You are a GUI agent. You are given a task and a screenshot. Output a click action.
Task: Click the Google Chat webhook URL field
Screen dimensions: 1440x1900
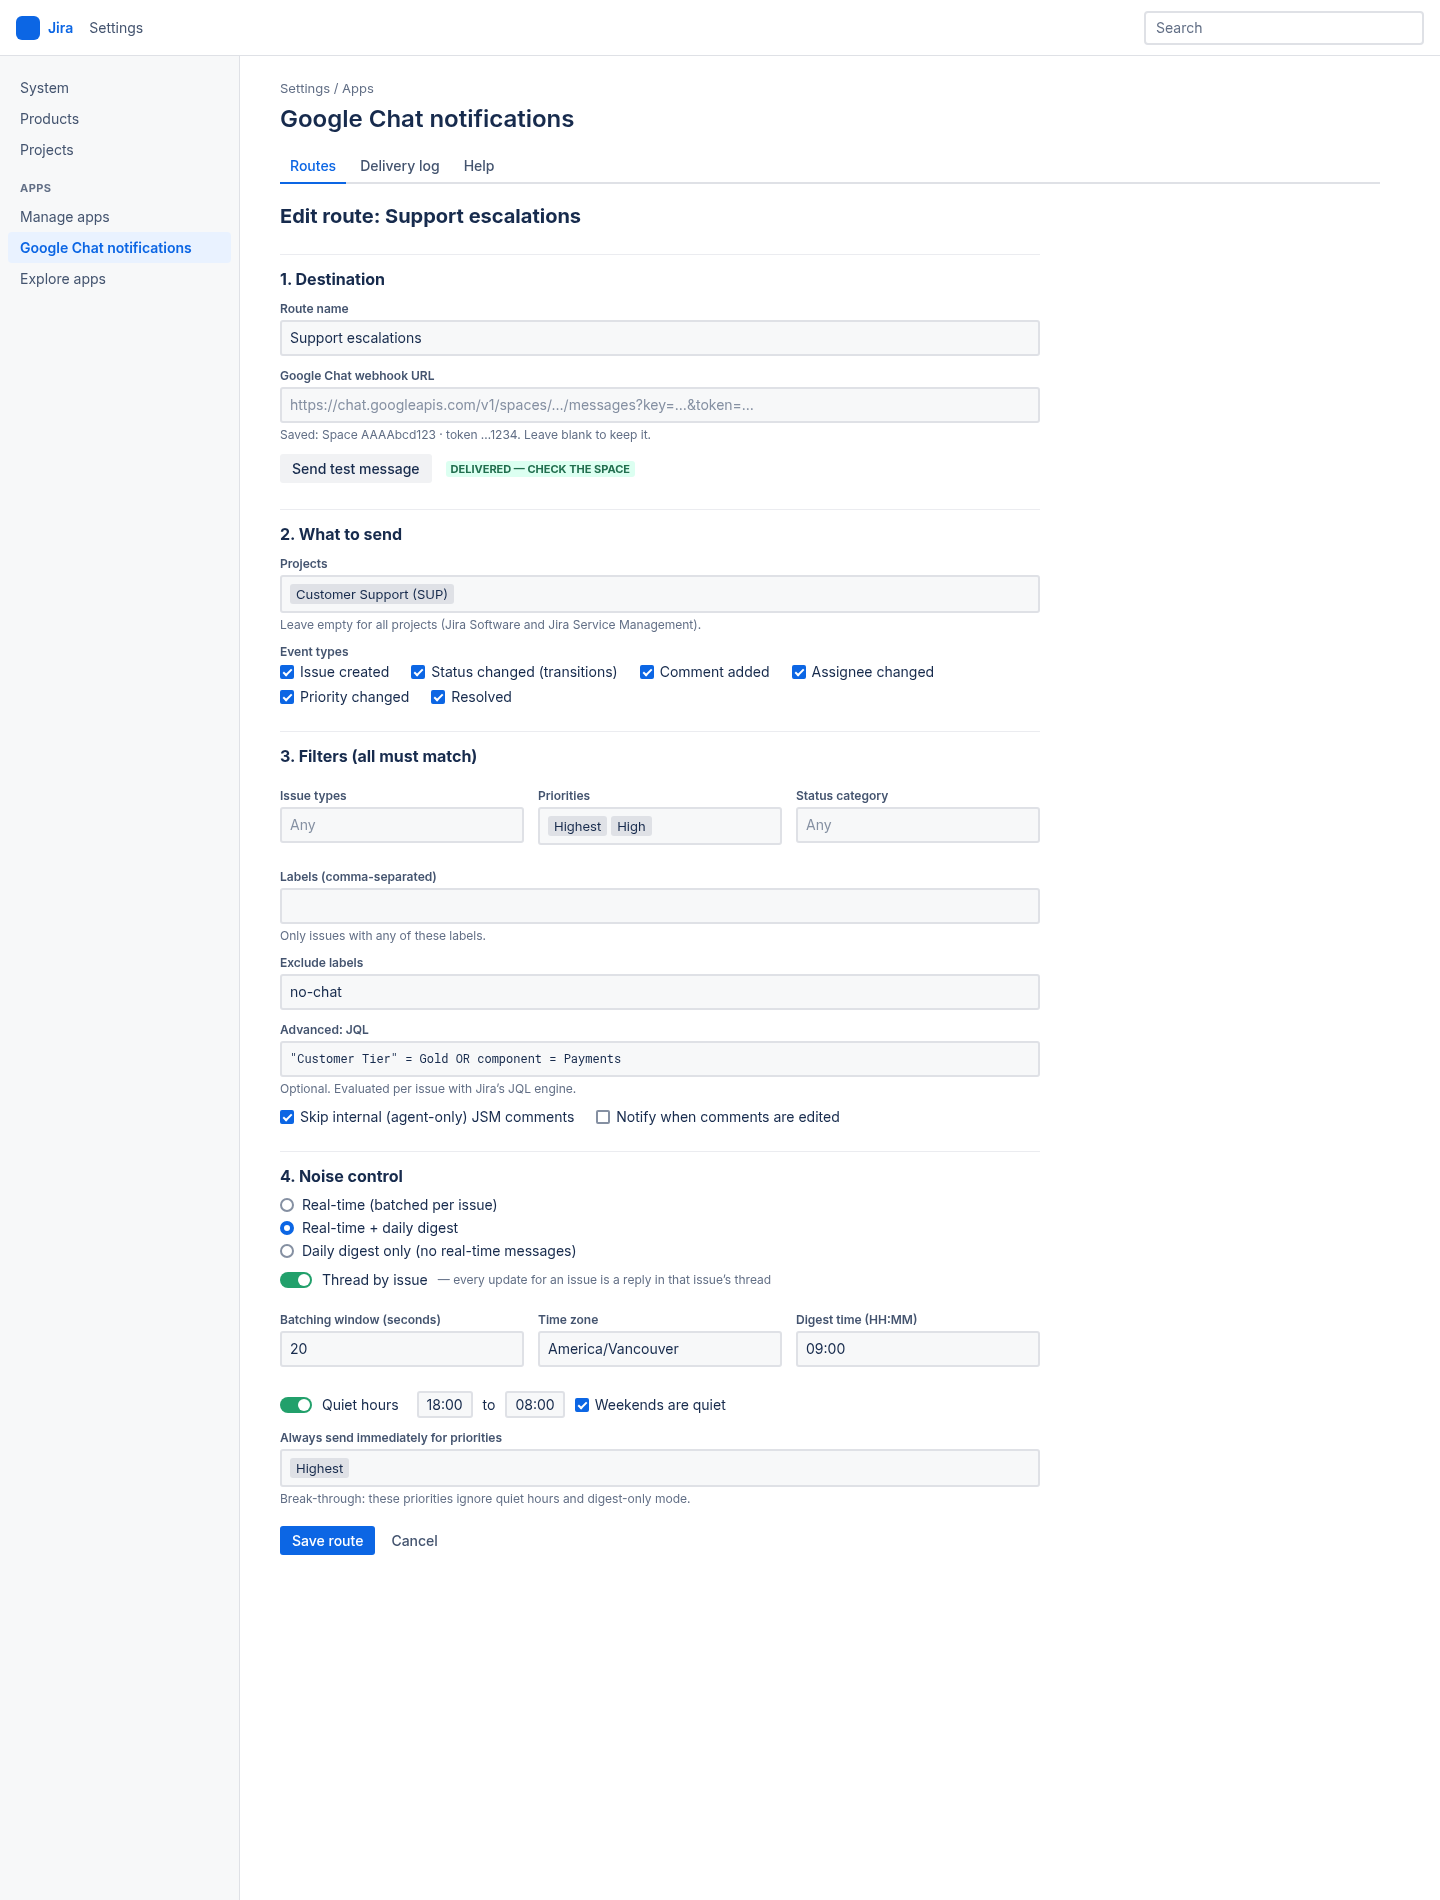point(660,405)
